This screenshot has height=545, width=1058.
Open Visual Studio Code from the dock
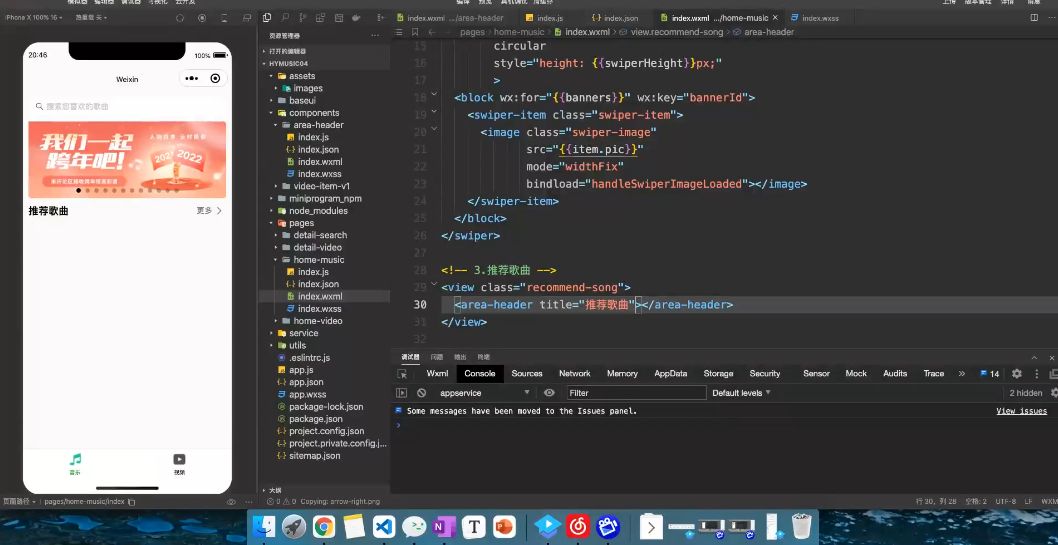(384, 526)
